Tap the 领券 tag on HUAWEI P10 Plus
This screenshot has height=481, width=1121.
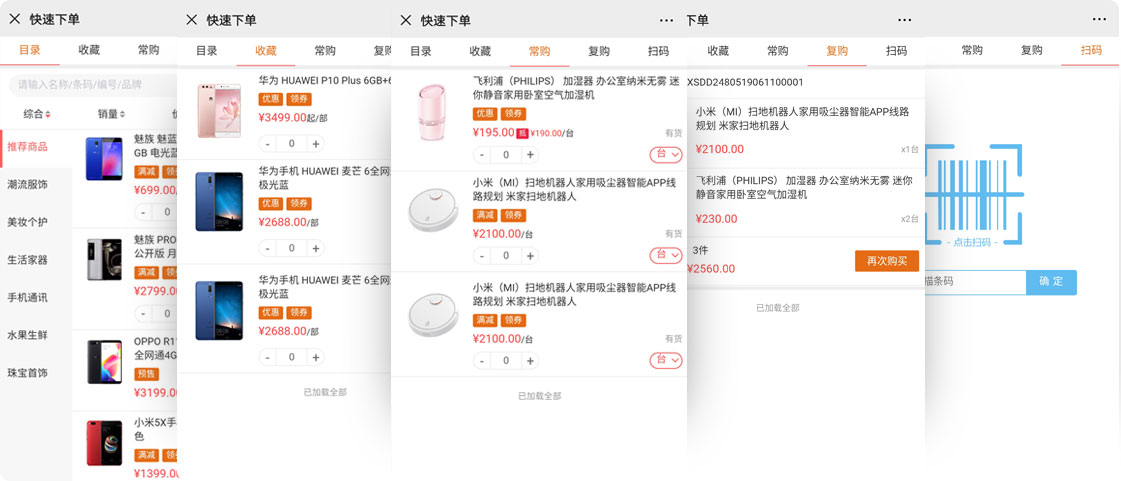299,99
